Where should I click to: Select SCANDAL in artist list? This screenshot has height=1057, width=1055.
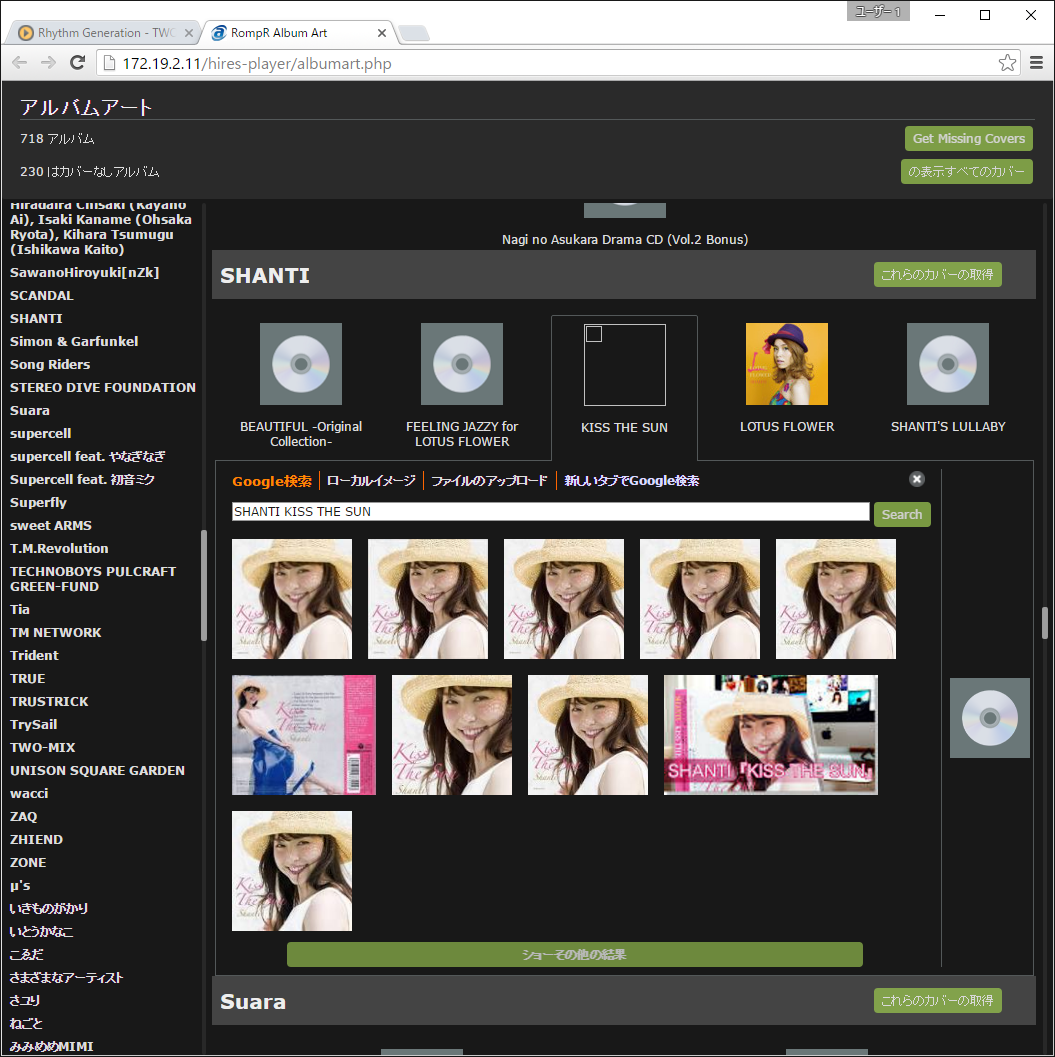click(42, 295)
